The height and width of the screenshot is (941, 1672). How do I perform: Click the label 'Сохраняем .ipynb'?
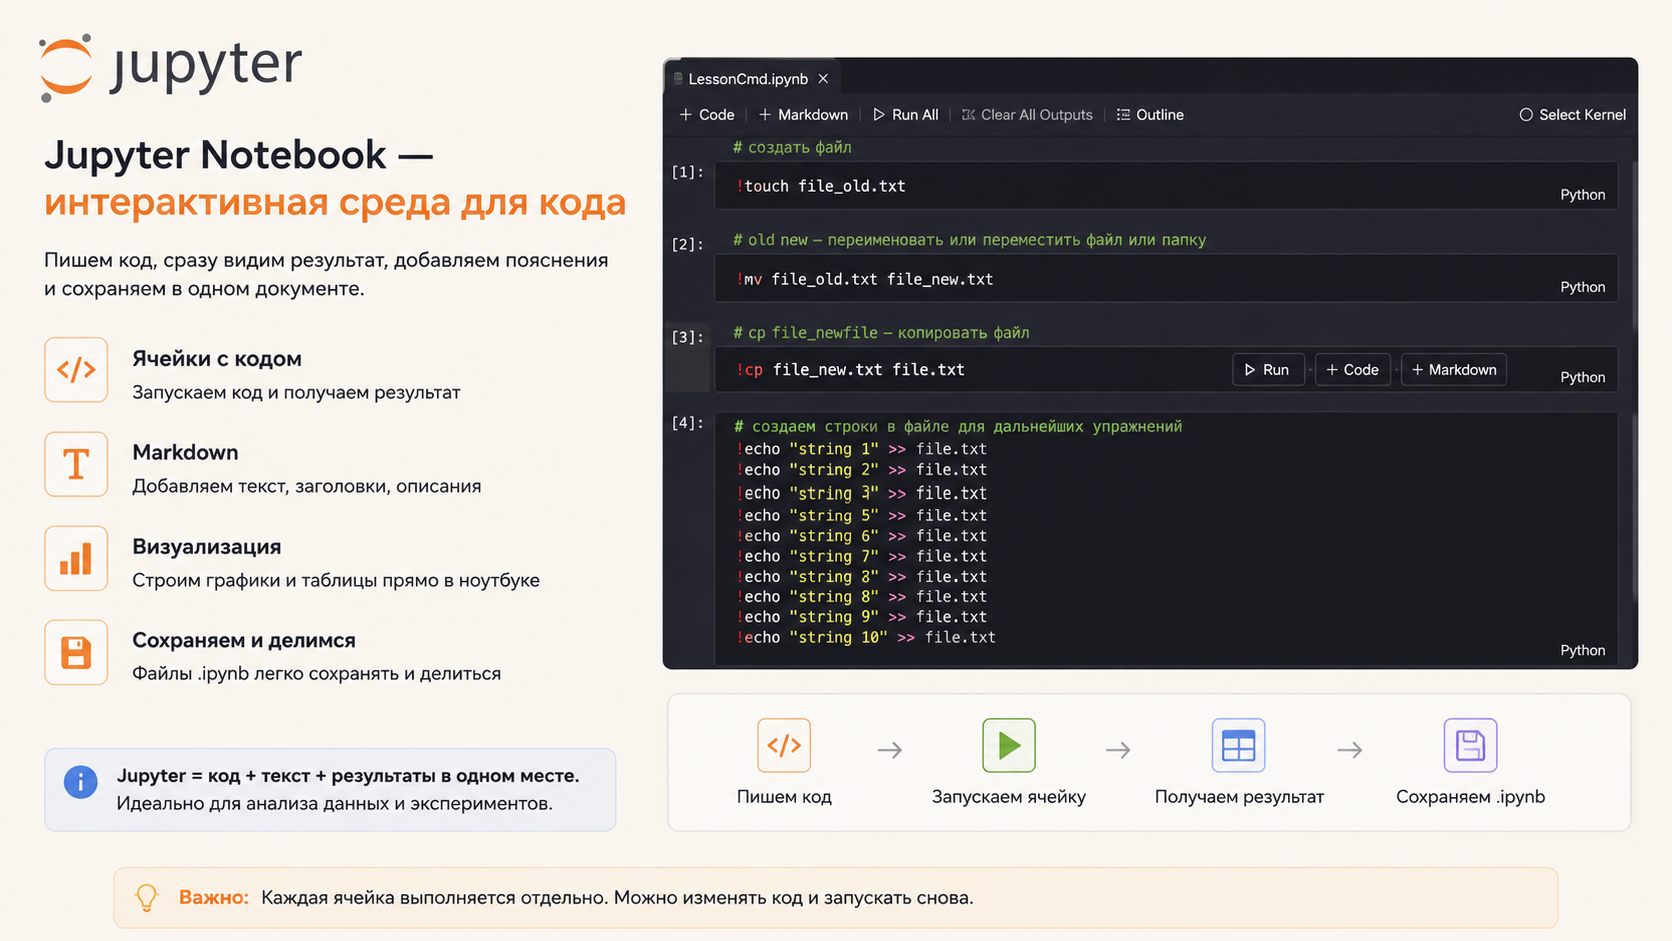[x=1470, y=797]
